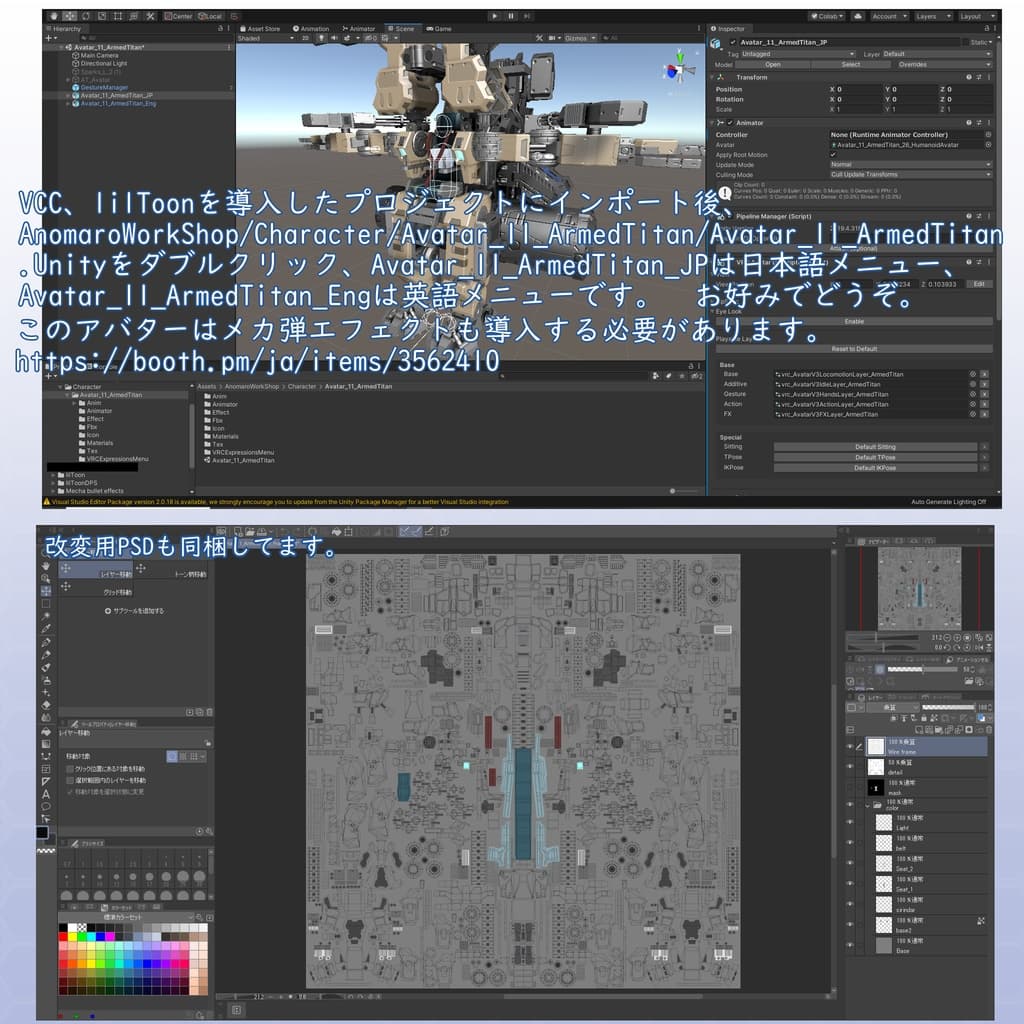Click the delete layer trash icon
Viewport: 1024px width, 1024px height.
coord(988,729)
